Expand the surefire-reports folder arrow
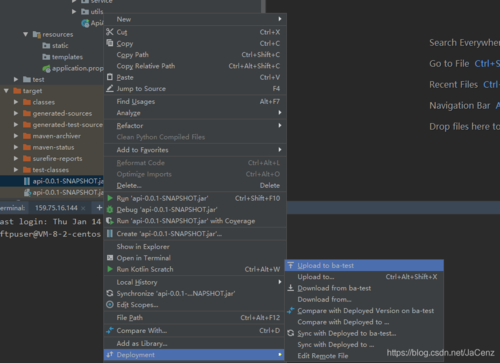Viewport: 500px width, 363px height. (x=16, y=158)
